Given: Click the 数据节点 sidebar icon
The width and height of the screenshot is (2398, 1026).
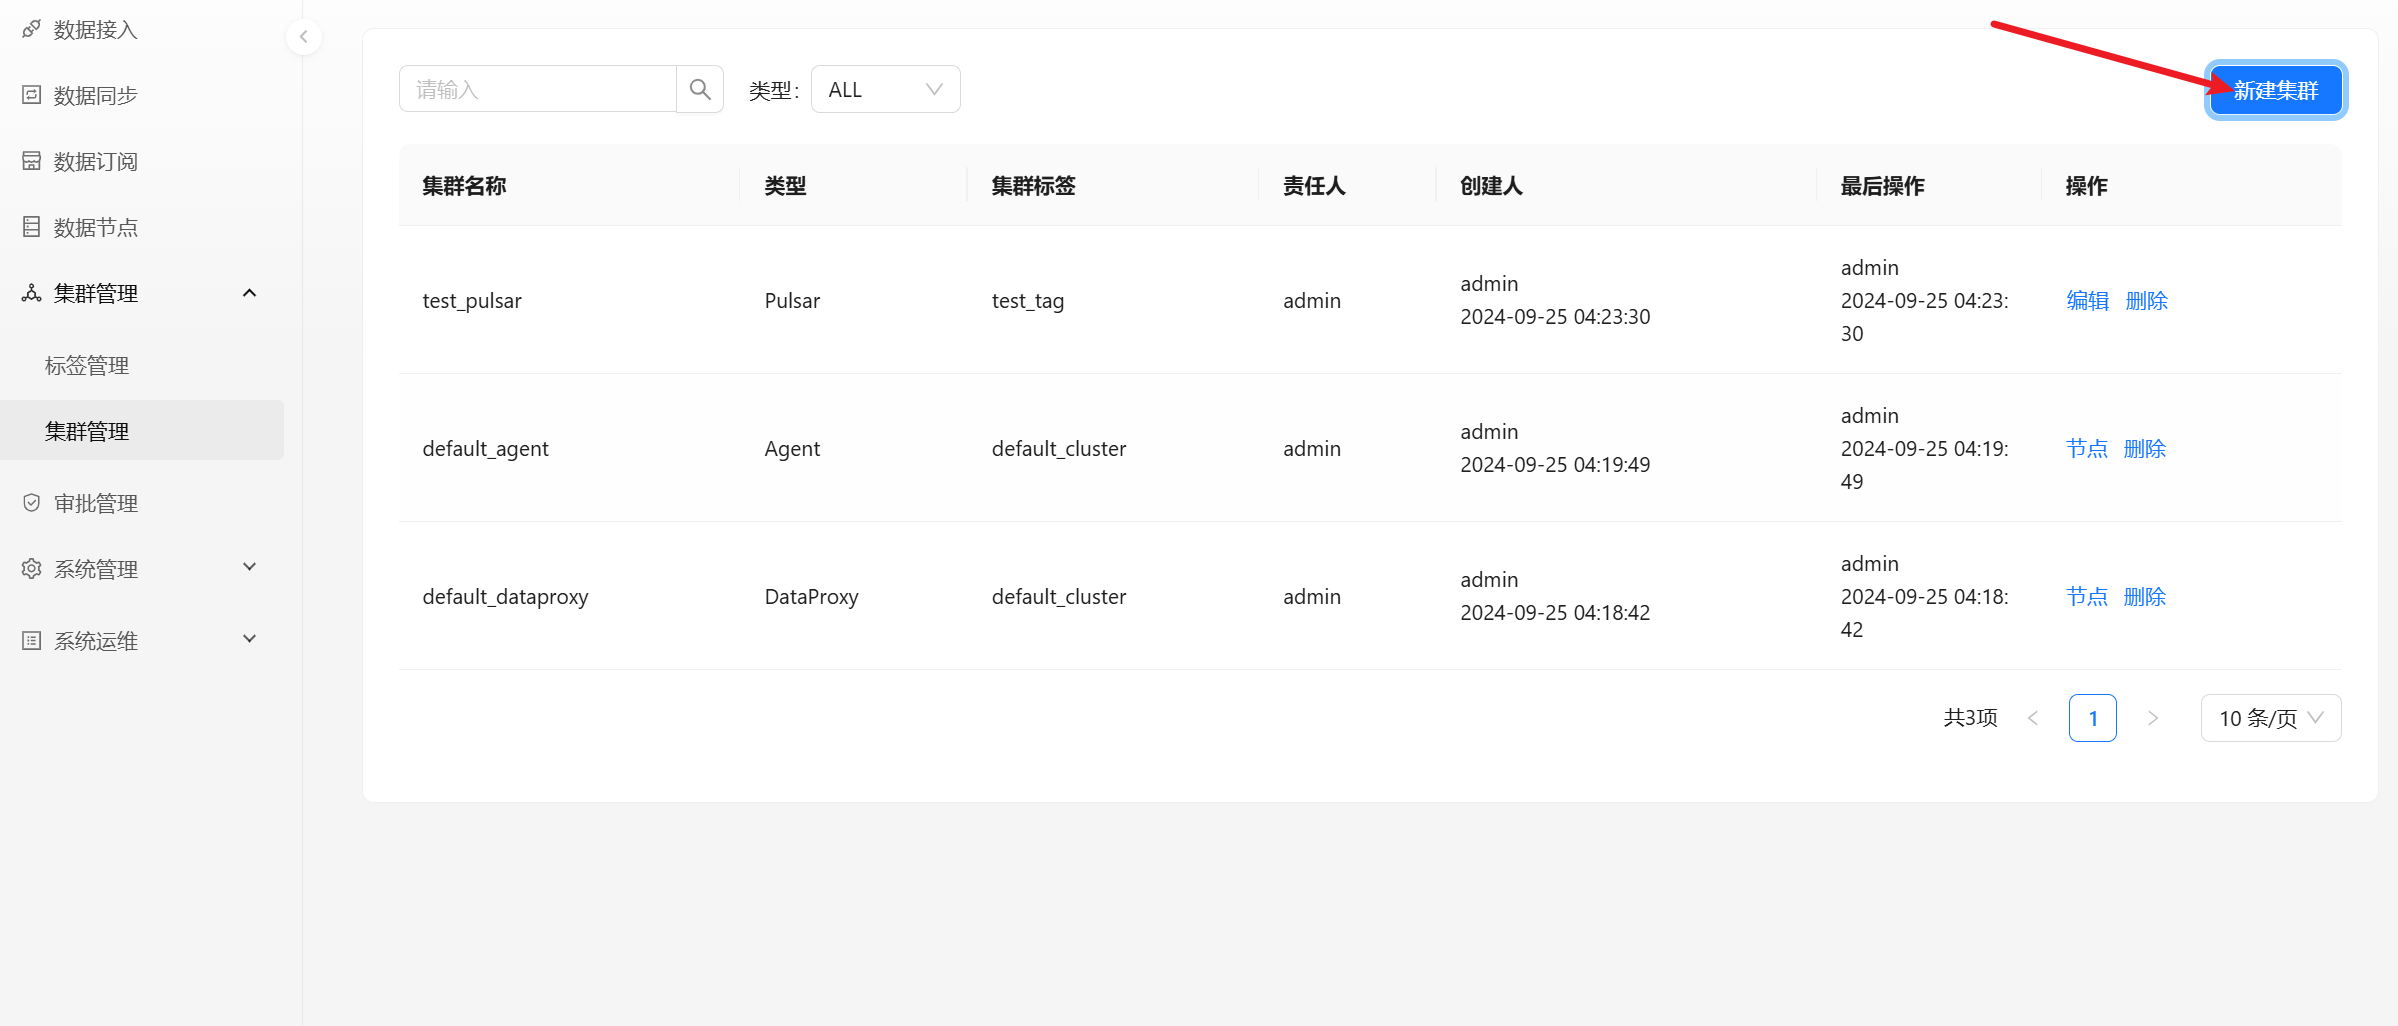Looking at the screenshot, I should click(32, 227).
